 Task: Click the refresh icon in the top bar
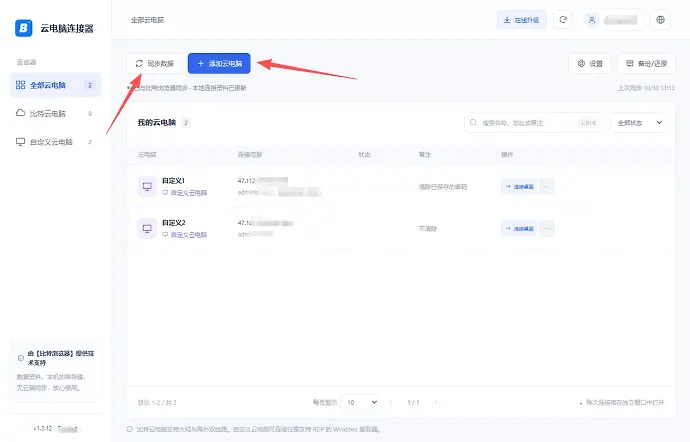click(x=563, y=20)
